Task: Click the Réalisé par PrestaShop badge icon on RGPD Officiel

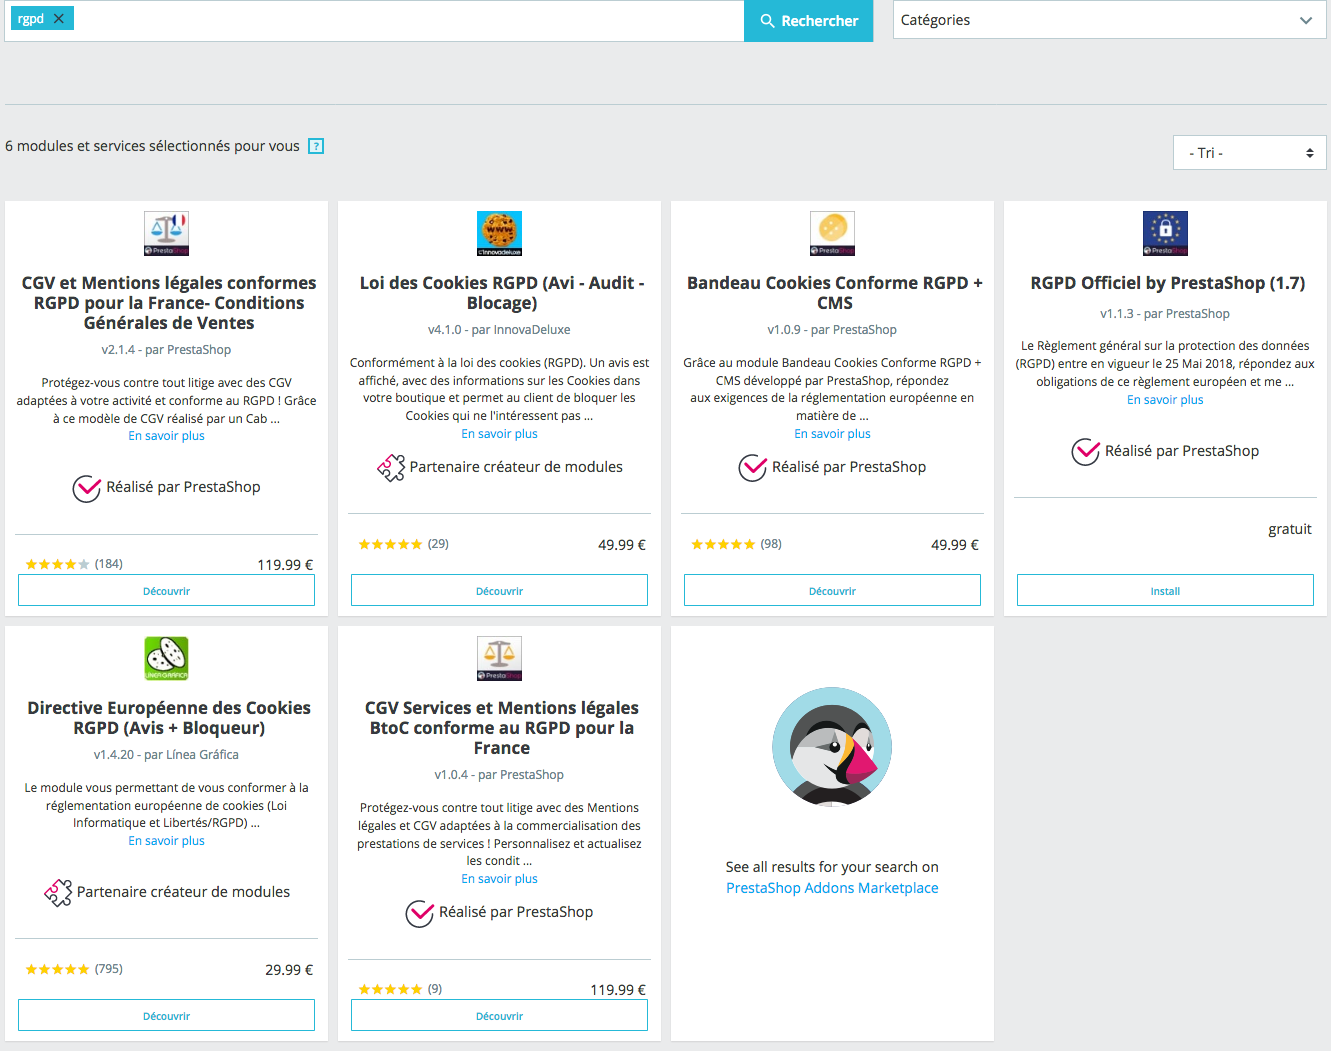Action: [x=1085, y=452]
